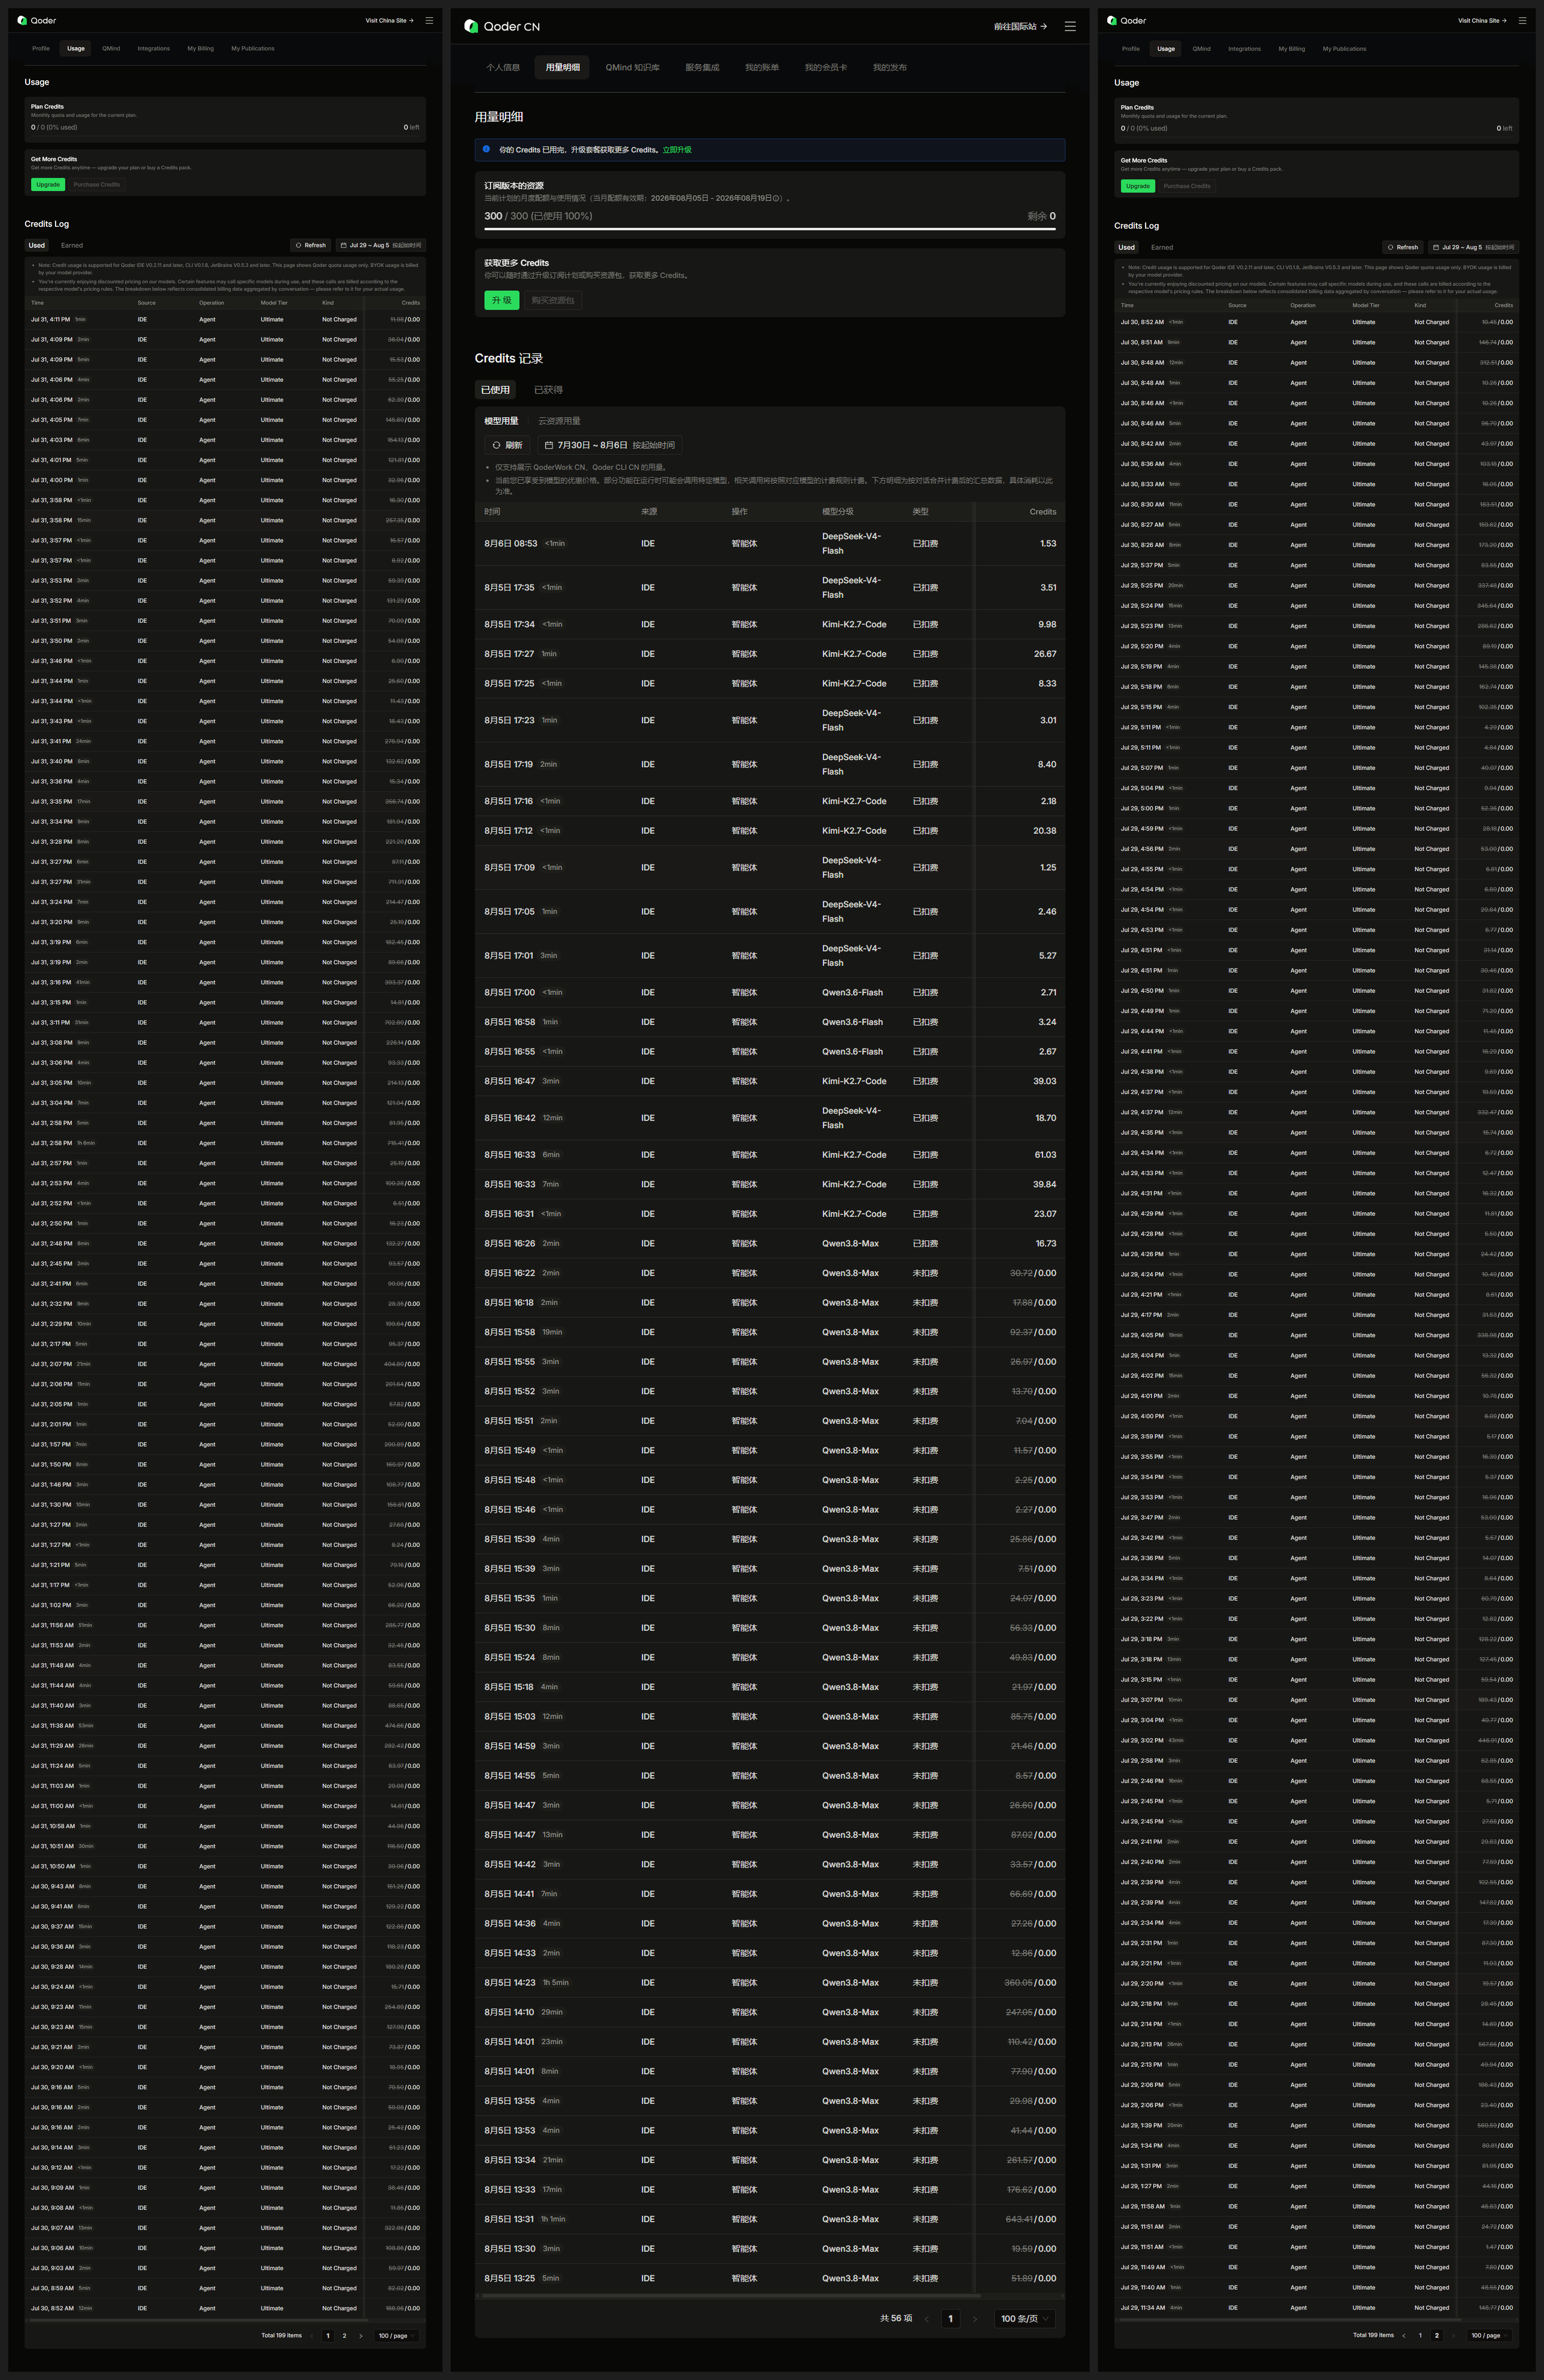Click Purchase Credits button in left panel
Viewport: 1544px width, 2380px height.
(x=97, y=185)
